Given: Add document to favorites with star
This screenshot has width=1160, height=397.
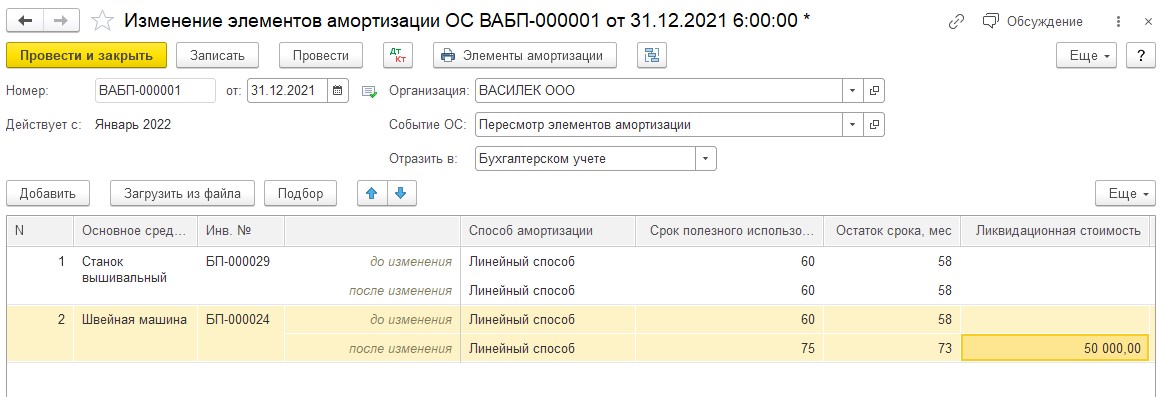Looking at the screenshot, I should click(102, 21).
